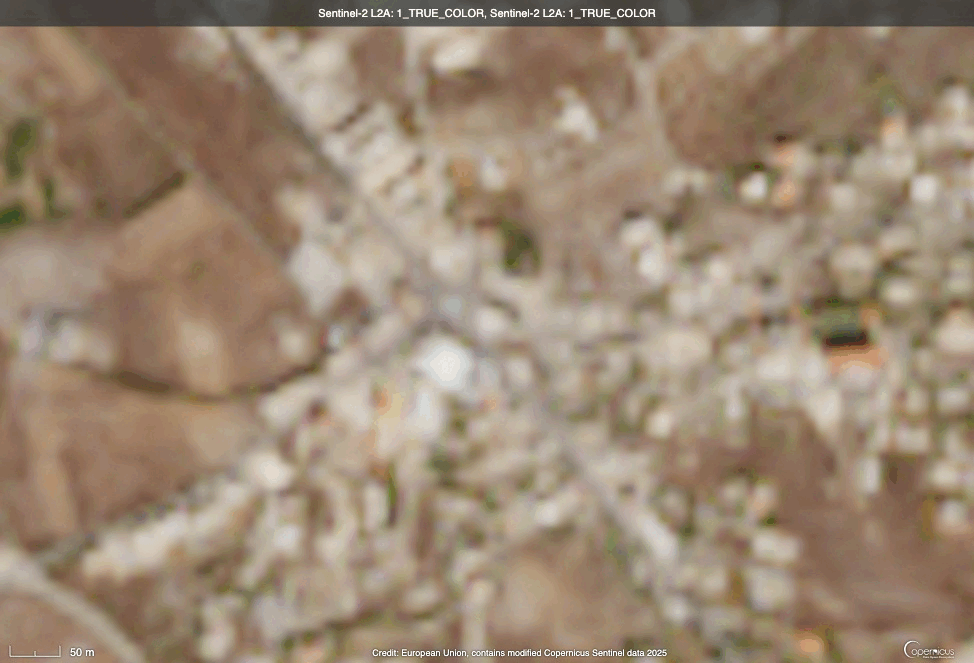The width and height of the screenshot is (974, 663).
Task: Click the 50 m scale bar label
Action: (x=82, y=652)
